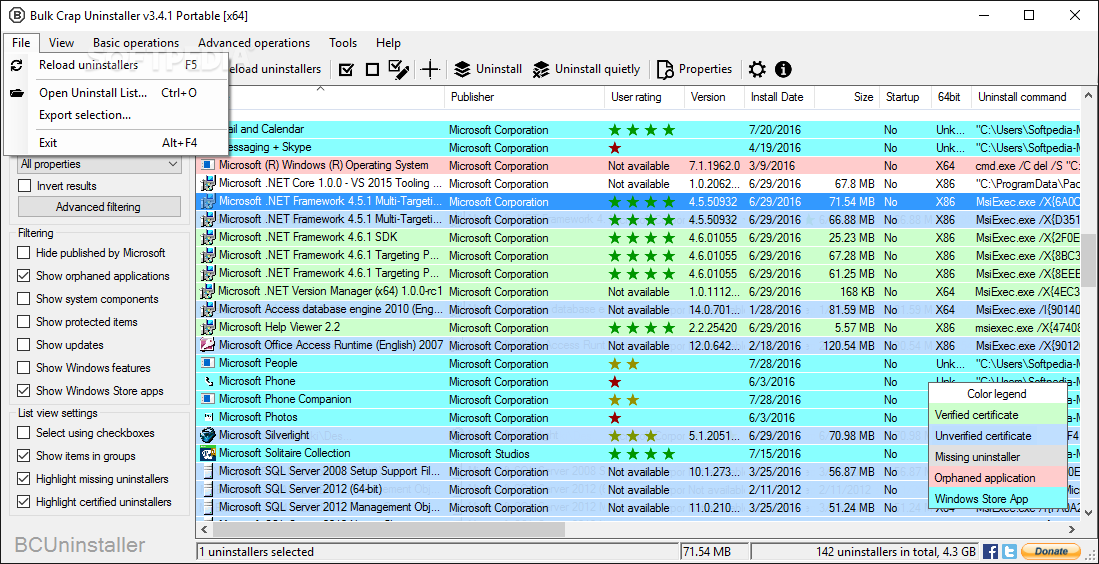Screen dimensions: 1099x564
Task: Click the info (i) circle icon
Action: (784, 69)
